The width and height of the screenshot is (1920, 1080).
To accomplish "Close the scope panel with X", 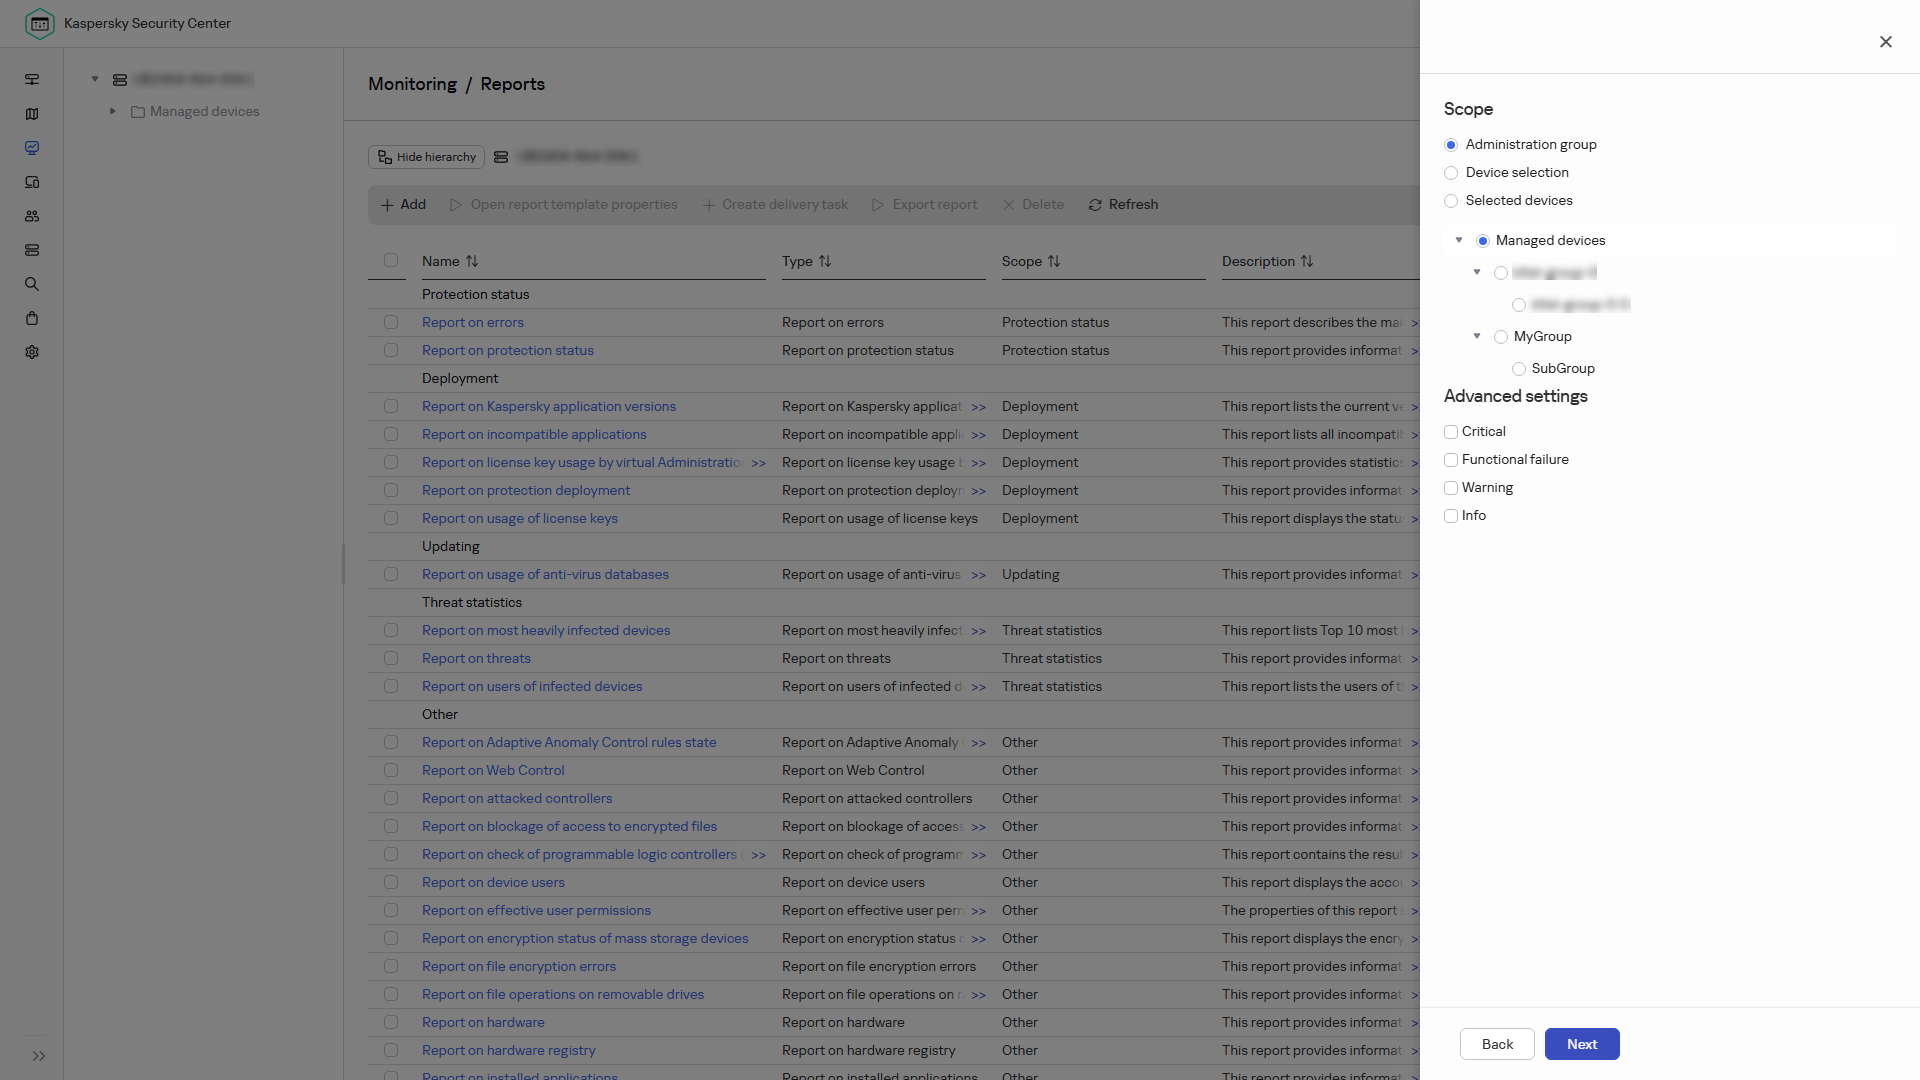I will click(1886, 42).
